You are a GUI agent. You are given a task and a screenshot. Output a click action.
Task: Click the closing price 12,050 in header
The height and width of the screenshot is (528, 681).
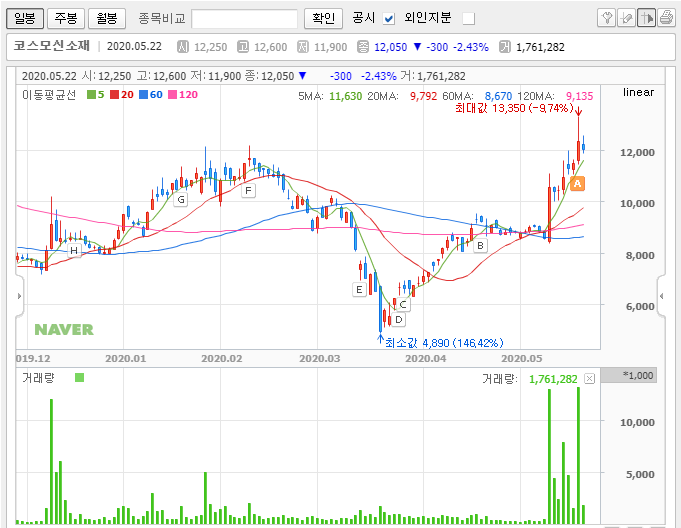coord(390,47)
